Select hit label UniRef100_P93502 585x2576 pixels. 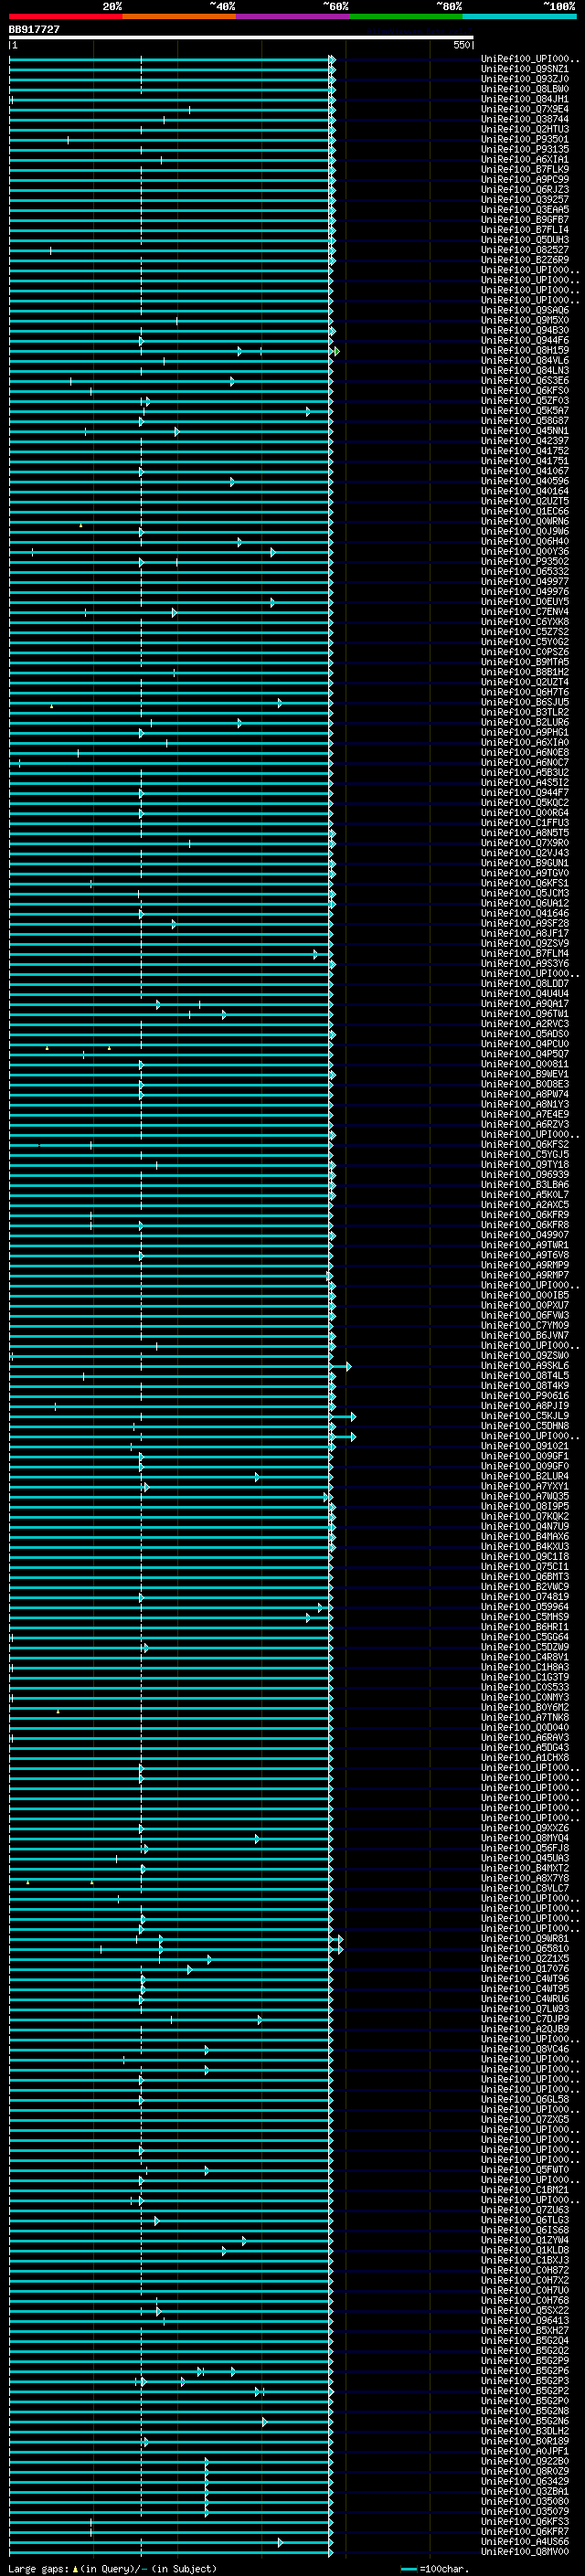coord(525,562)
